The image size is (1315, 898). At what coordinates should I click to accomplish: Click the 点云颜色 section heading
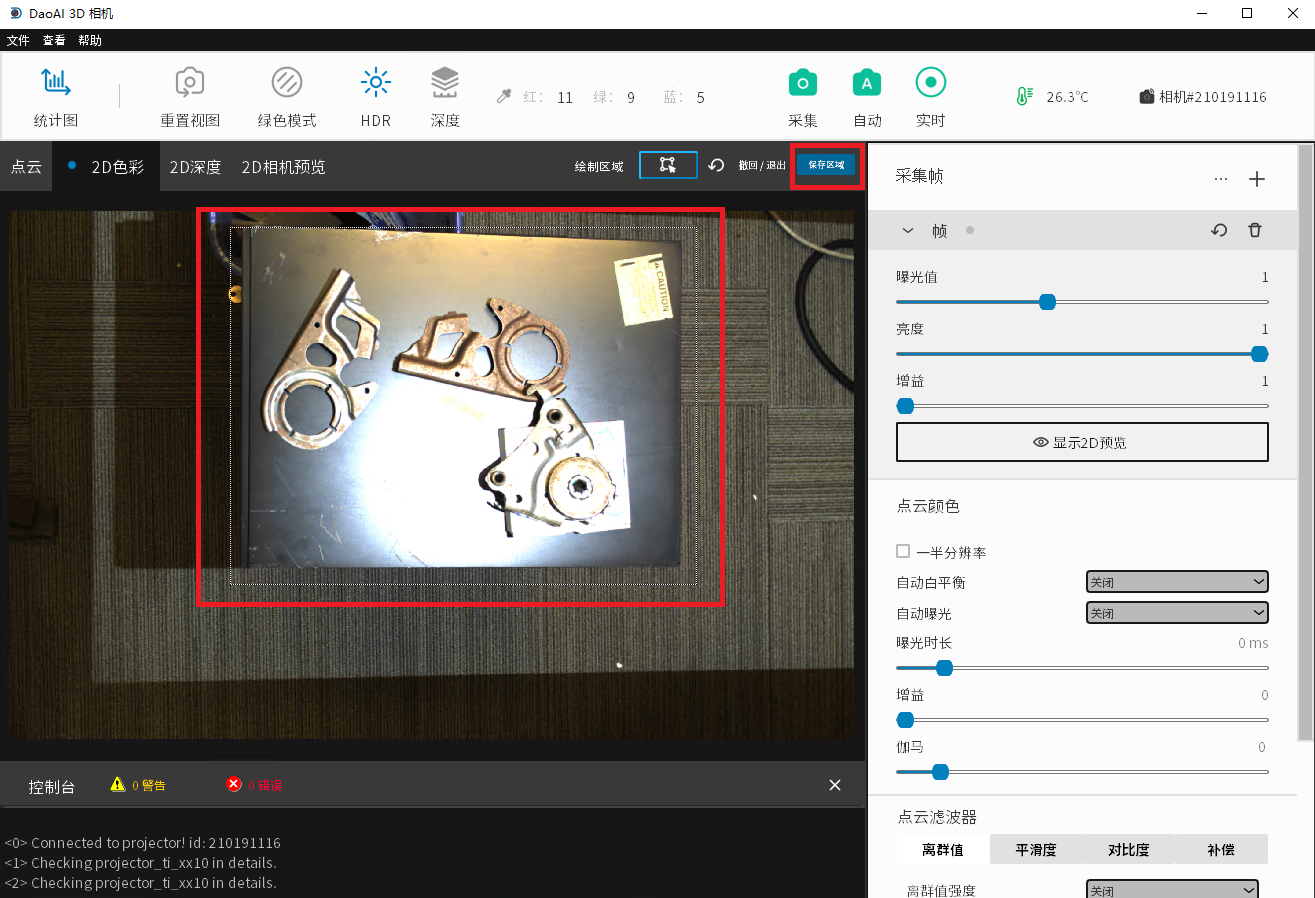pyautogui.click(x=928, y=506)
